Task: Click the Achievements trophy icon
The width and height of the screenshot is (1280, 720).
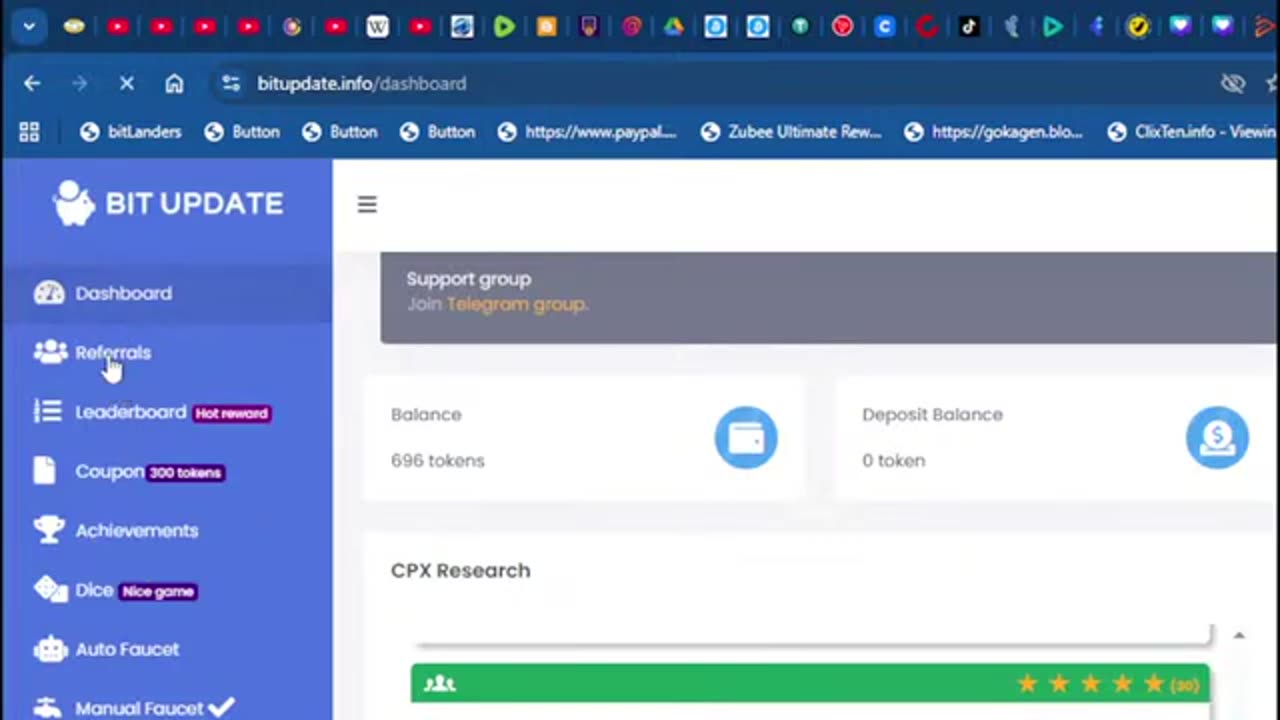Action: [x=49, y=530]
